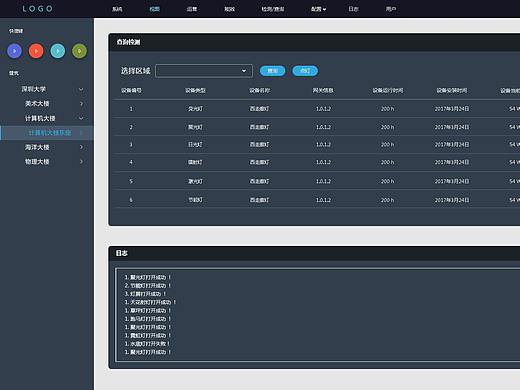The image size is (520, 390).
Task: Click the red quick-key play icon
Action: 36,51
